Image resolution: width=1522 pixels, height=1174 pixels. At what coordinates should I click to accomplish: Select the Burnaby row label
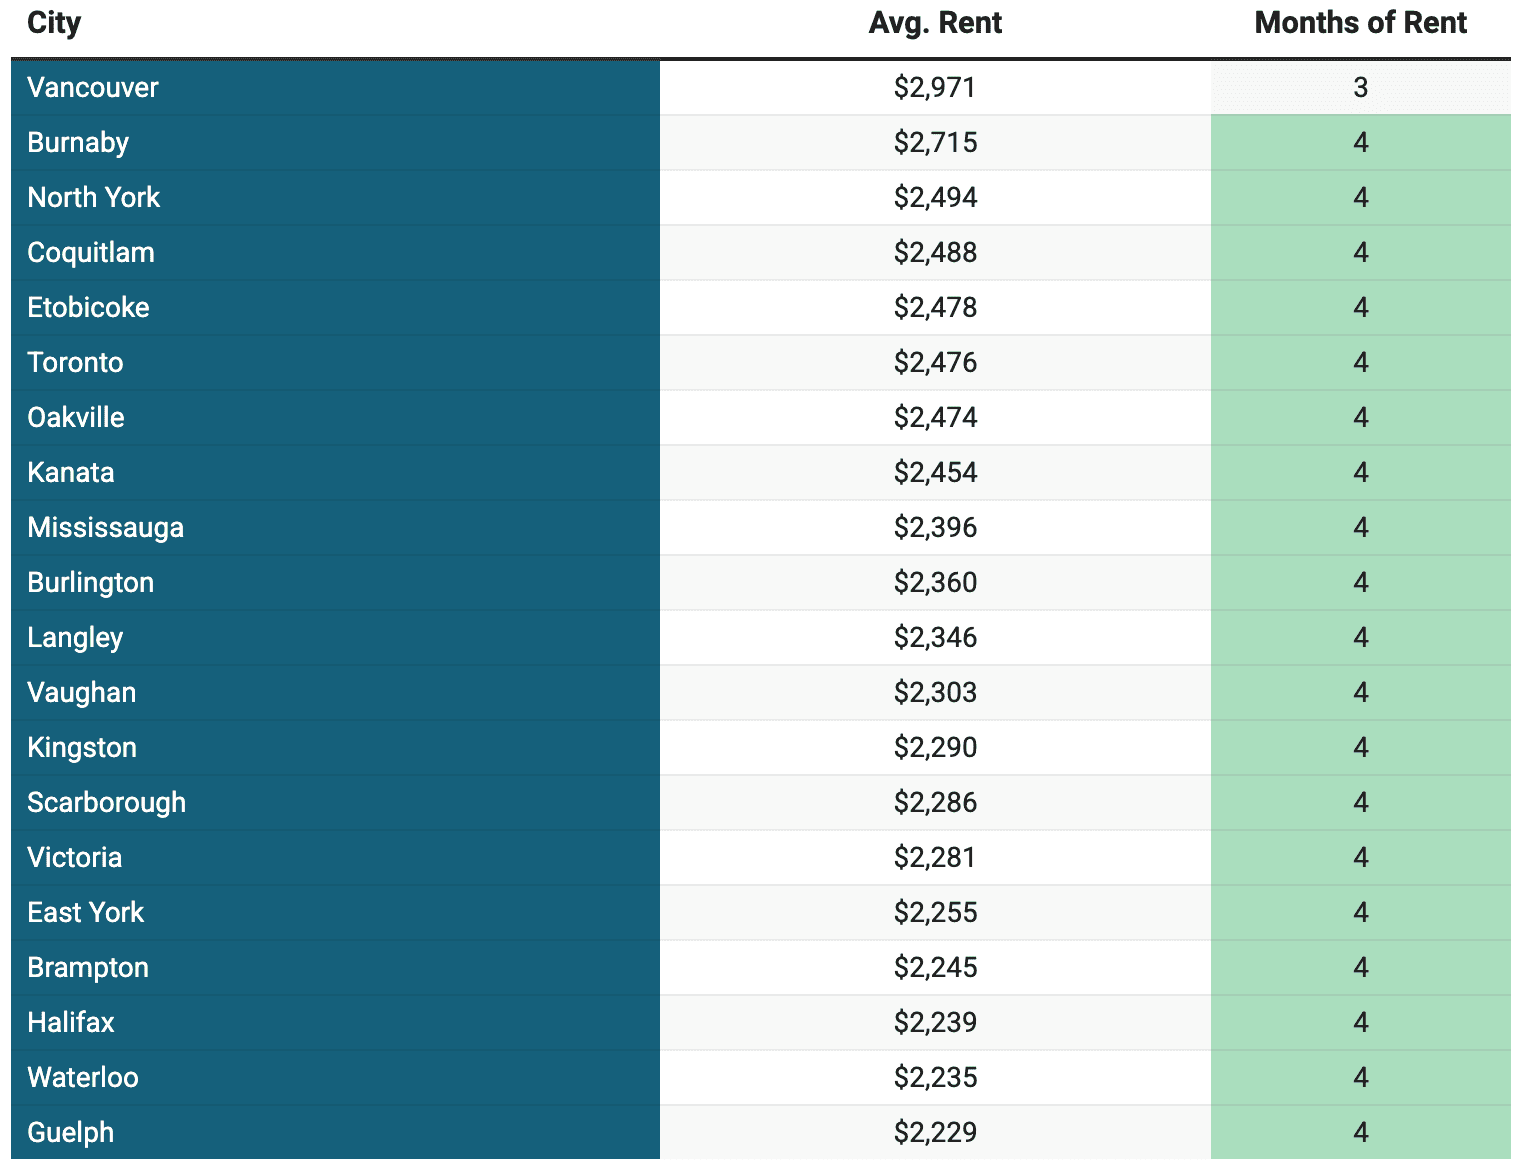click(x=78, y=143)
